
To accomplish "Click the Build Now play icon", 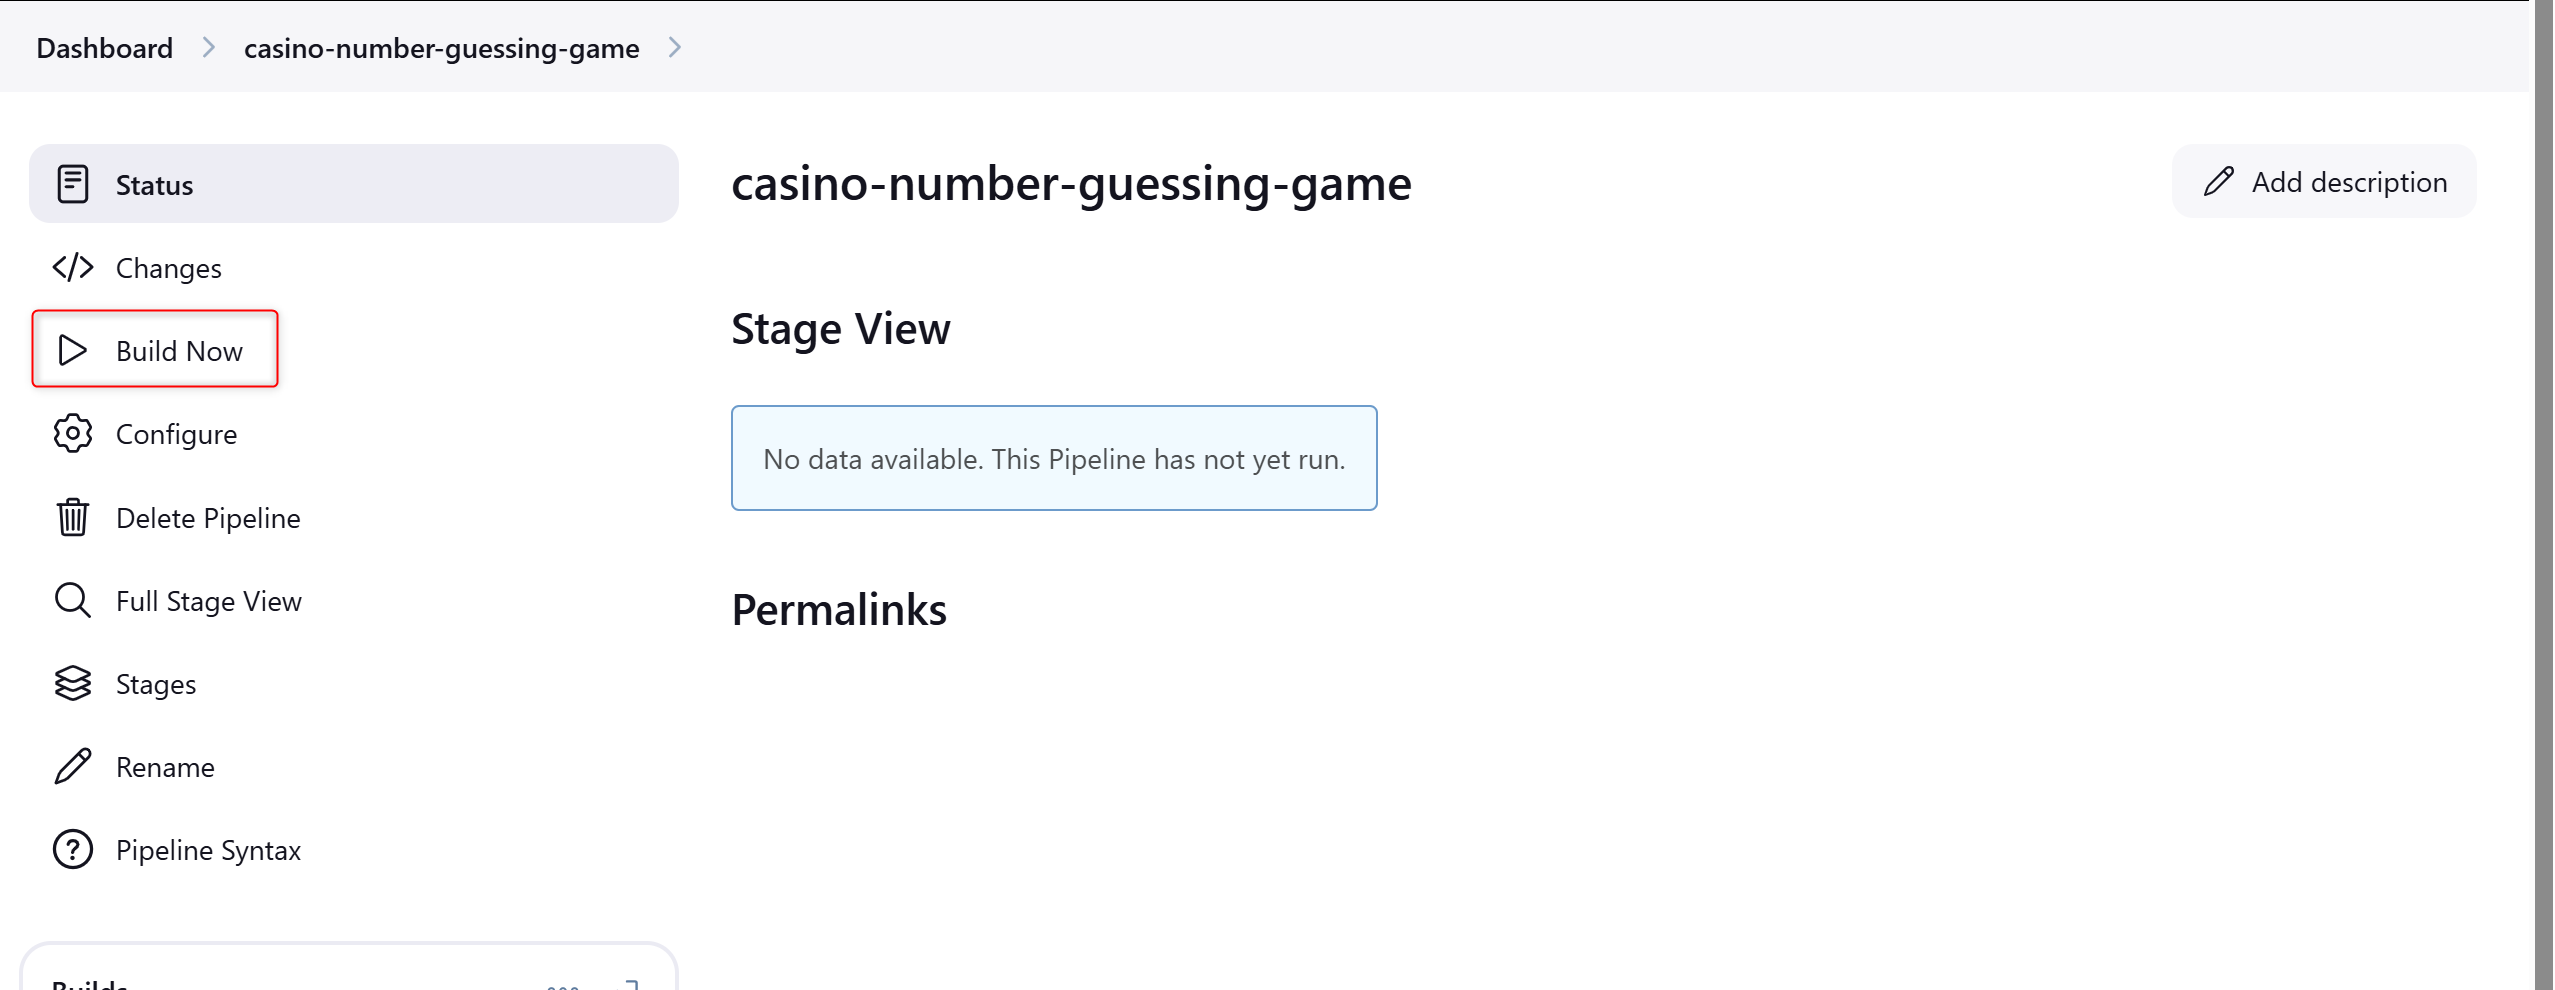I will pos(73,350).
